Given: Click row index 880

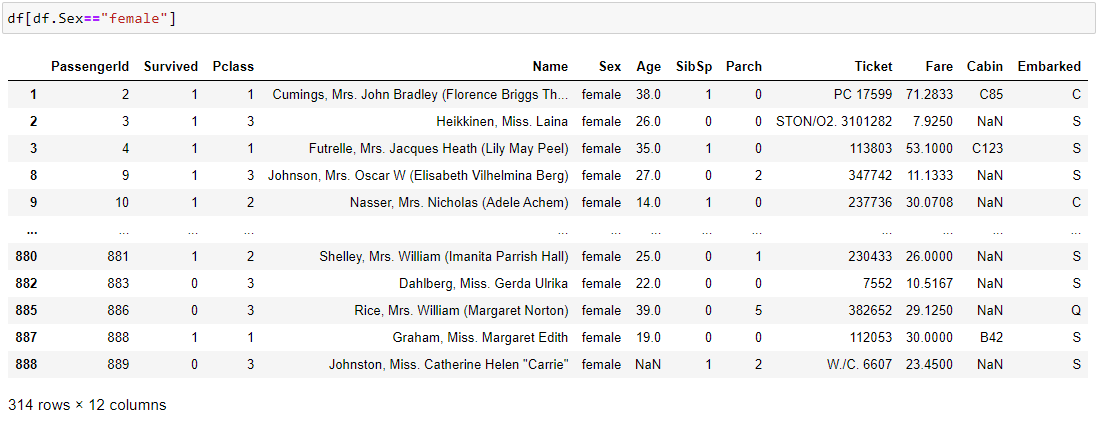Looking at the screenshot, I should coord(26,256).
